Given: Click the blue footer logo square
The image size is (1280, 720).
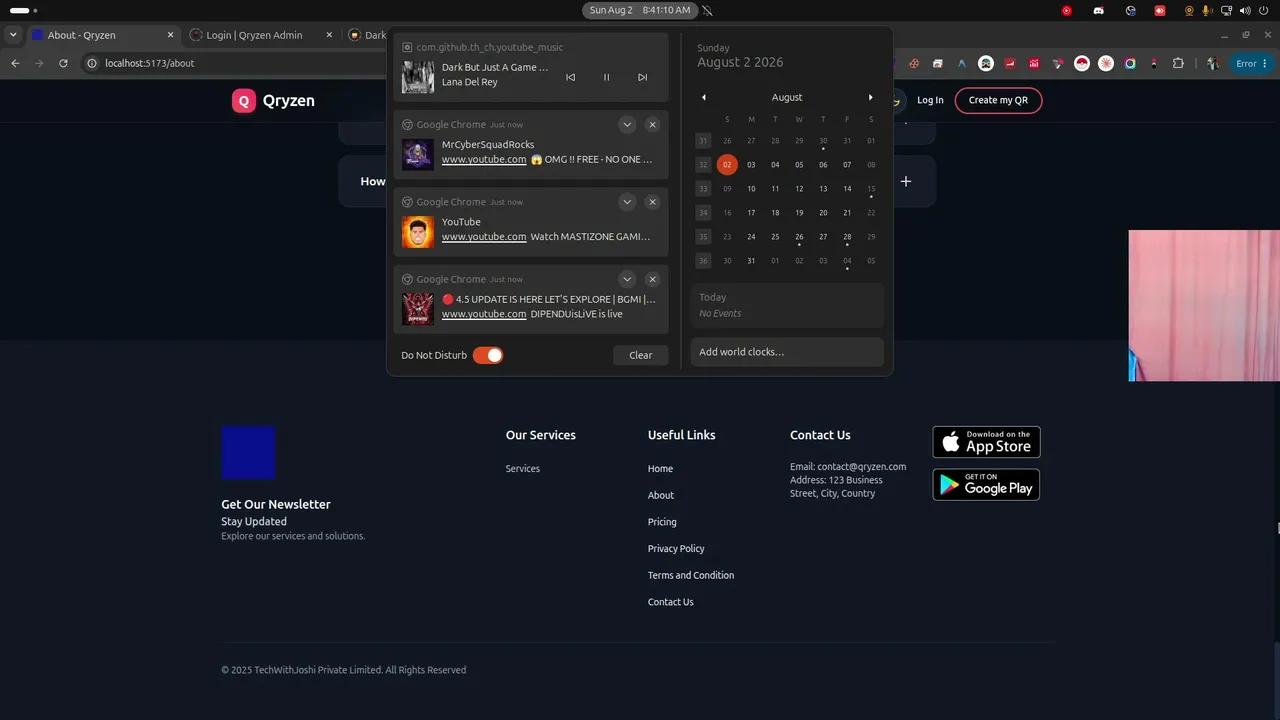Looking at the screenshot, I should point(248,452).
